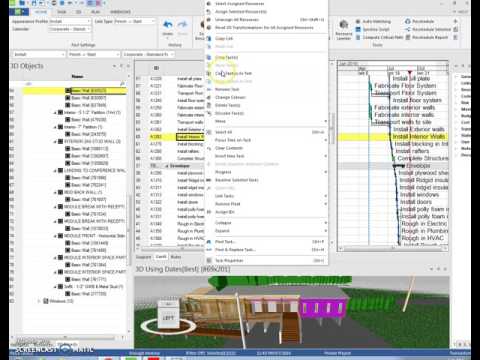480x360 pixels.
Task: Switch to the Gantt tab below task table
Action: 161,257
